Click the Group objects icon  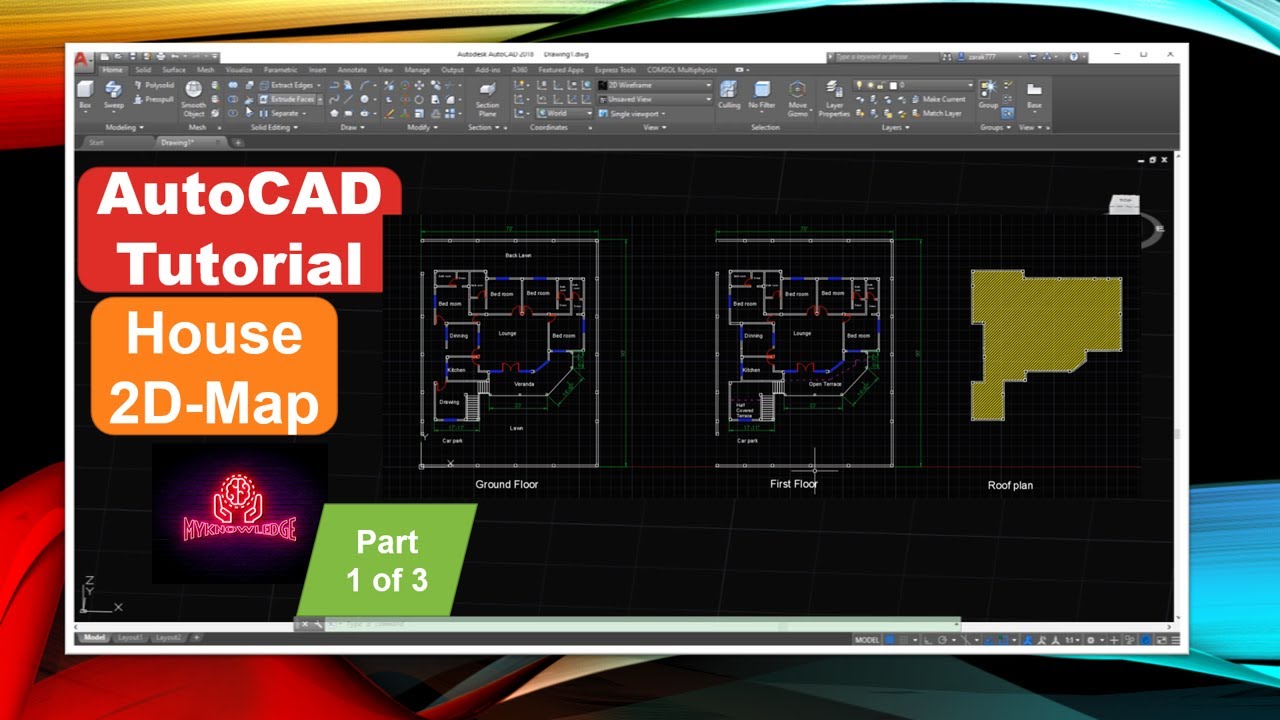[x=988, y=94]
